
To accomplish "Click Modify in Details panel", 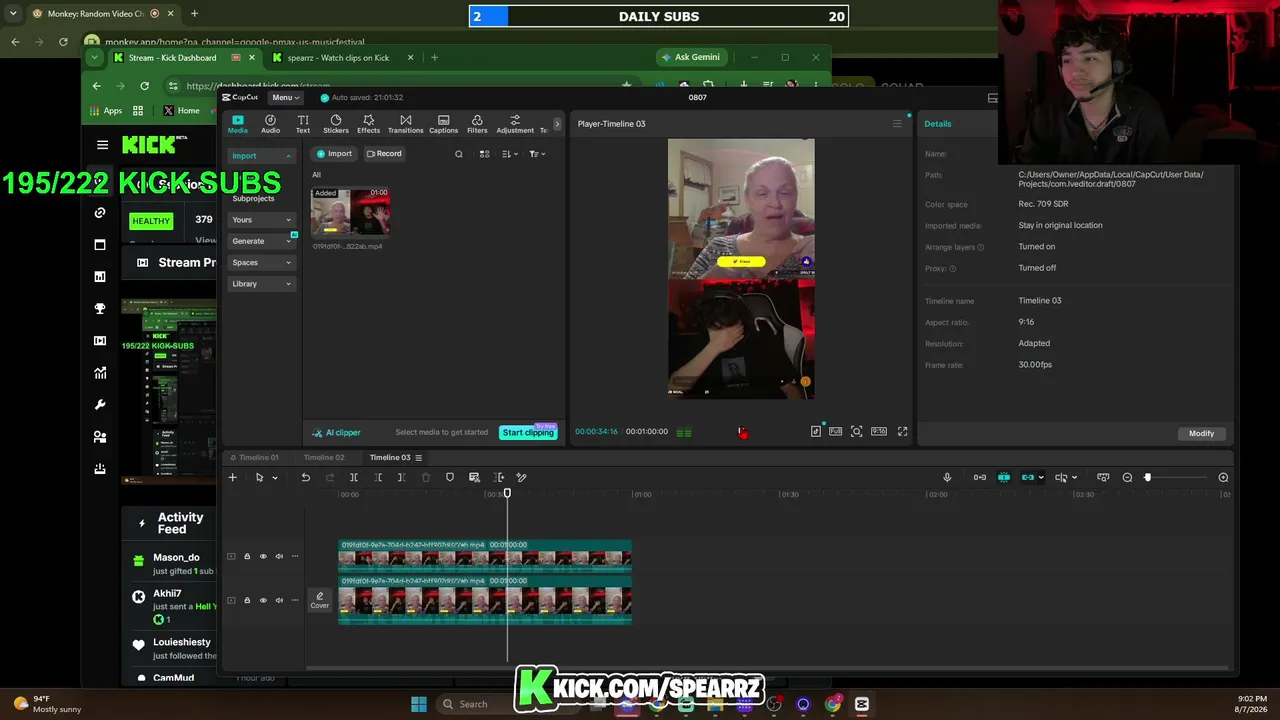I will (1201, 433).
